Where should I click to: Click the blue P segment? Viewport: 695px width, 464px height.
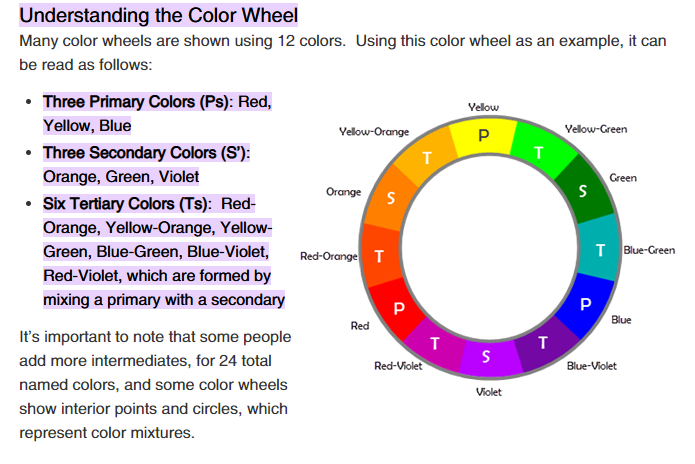pos(585,305)
